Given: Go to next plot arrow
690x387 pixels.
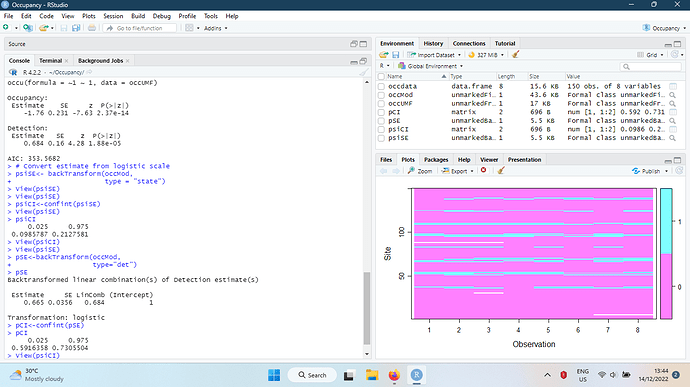Looking at the screenshot, I should point(395,171).
